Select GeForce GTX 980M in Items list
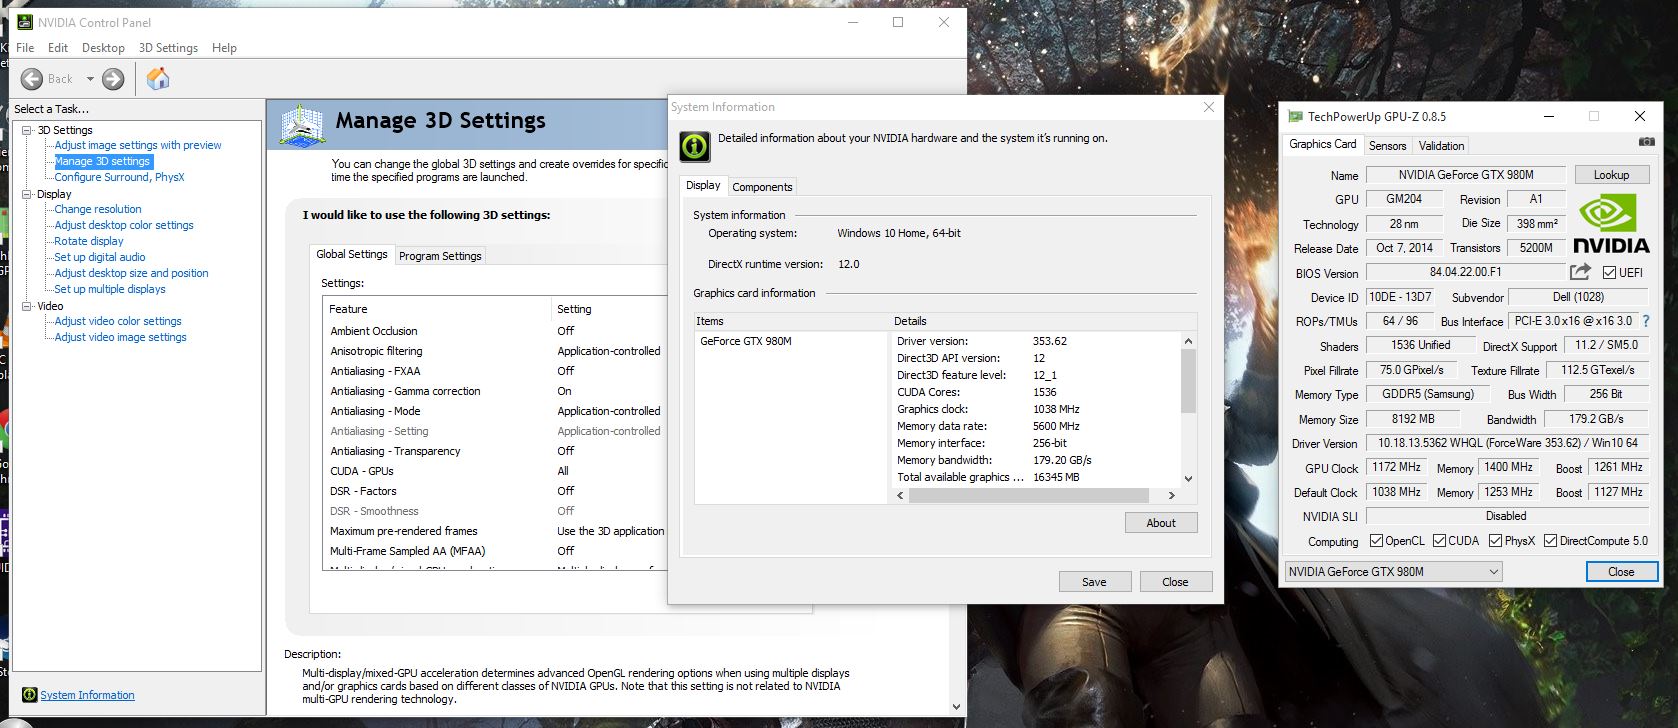Viewport: 1678px width, 728px height. (746, 341)
